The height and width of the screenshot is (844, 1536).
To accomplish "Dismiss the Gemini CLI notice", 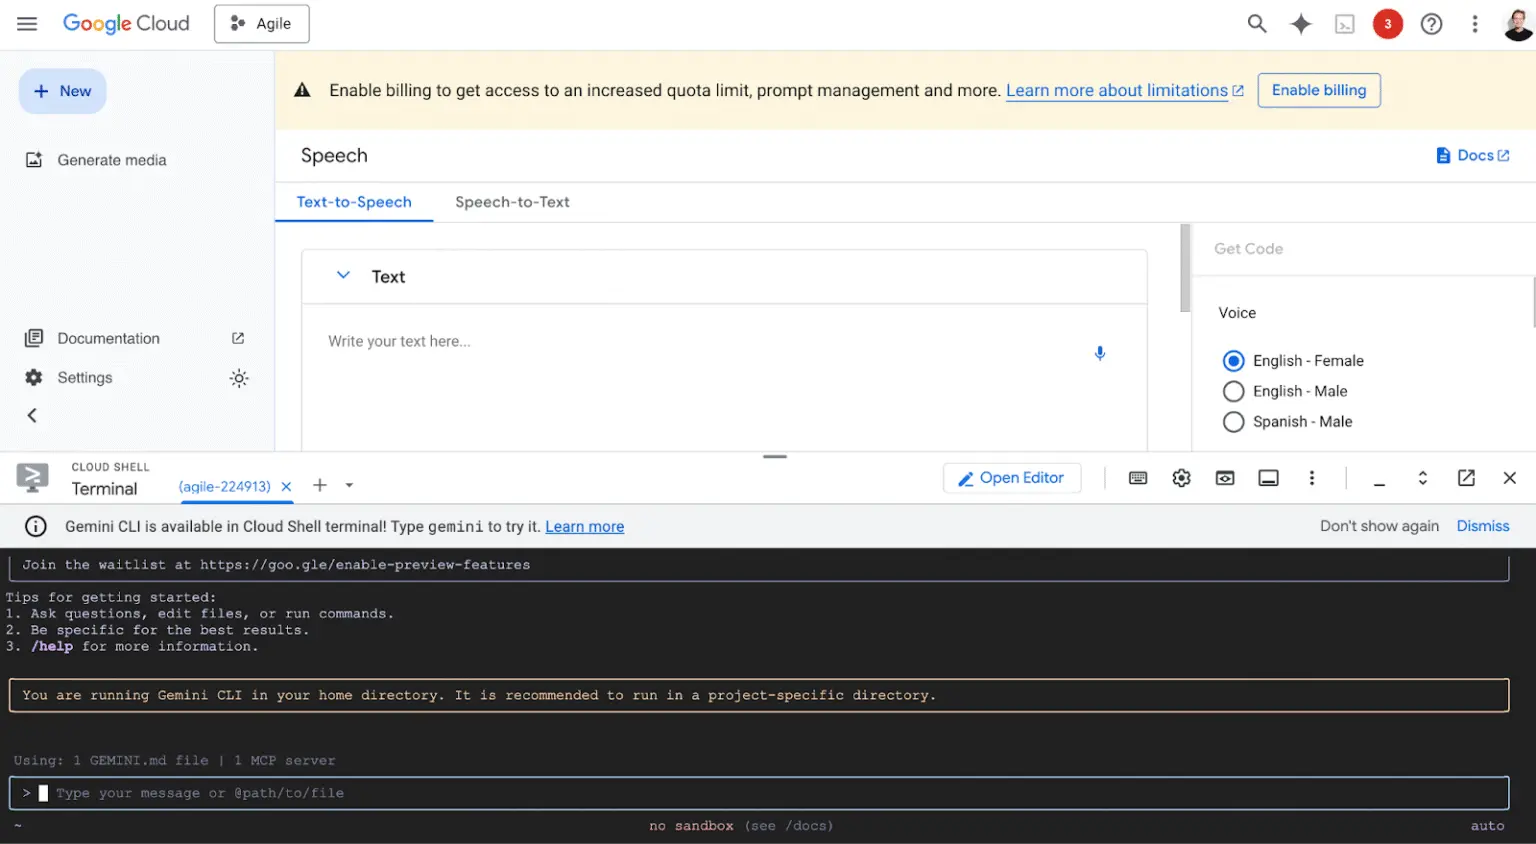I will point(1483,526).
